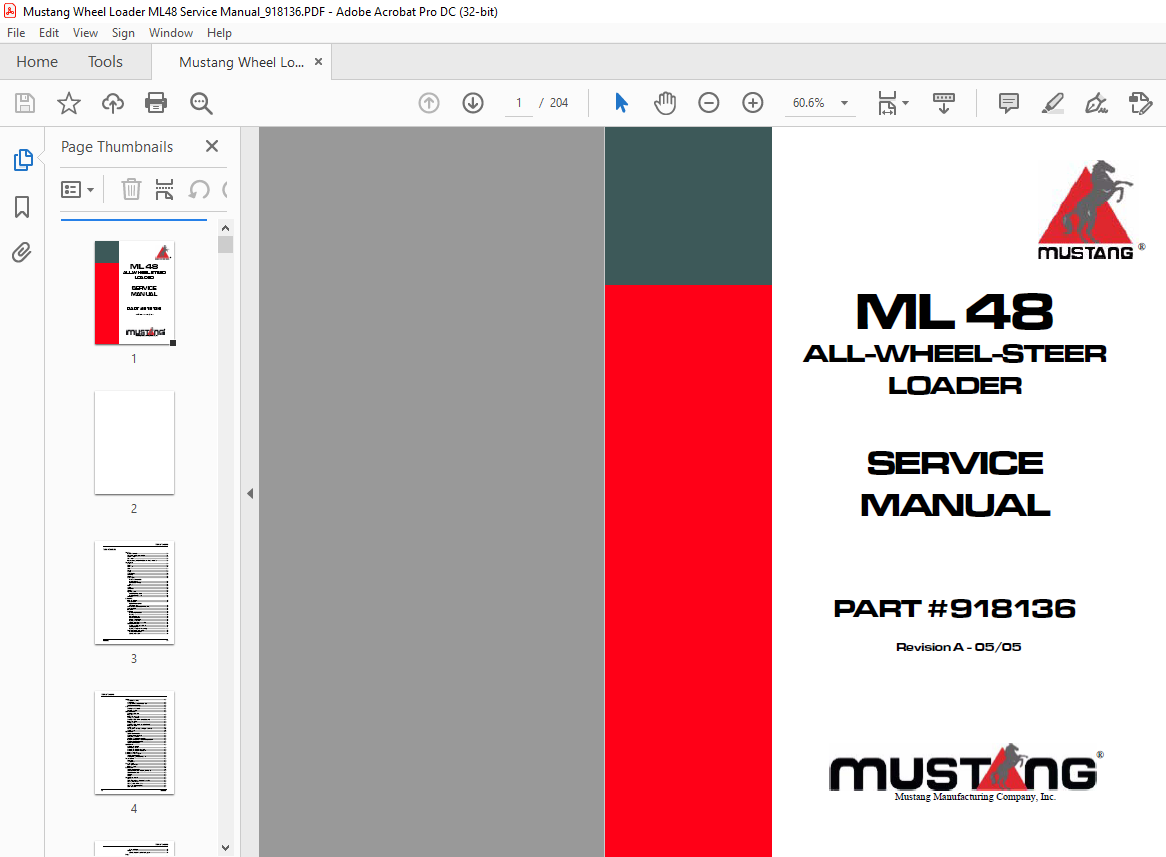Image resolution: width=1166 pixels, height=857 pixels.
Task: Select page 3 thumbnail
Action: coord(135,593)
